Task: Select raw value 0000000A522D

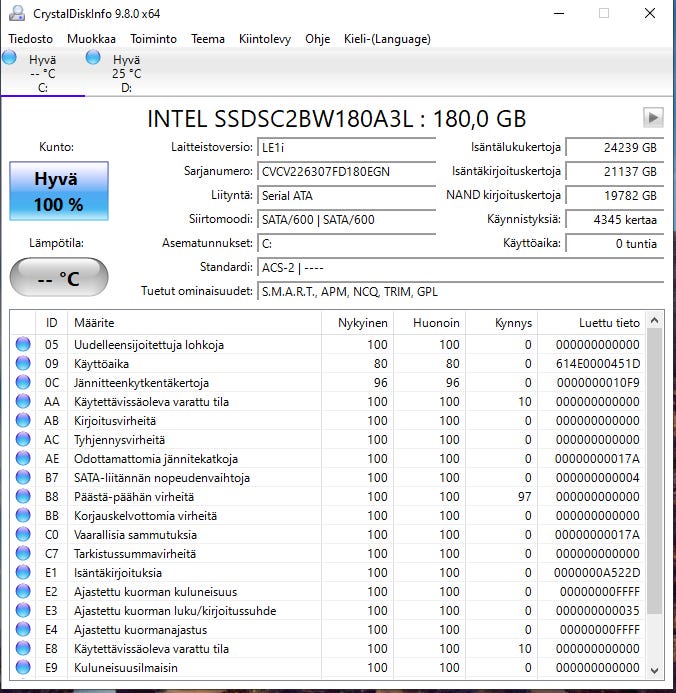Action: (597, 573)
